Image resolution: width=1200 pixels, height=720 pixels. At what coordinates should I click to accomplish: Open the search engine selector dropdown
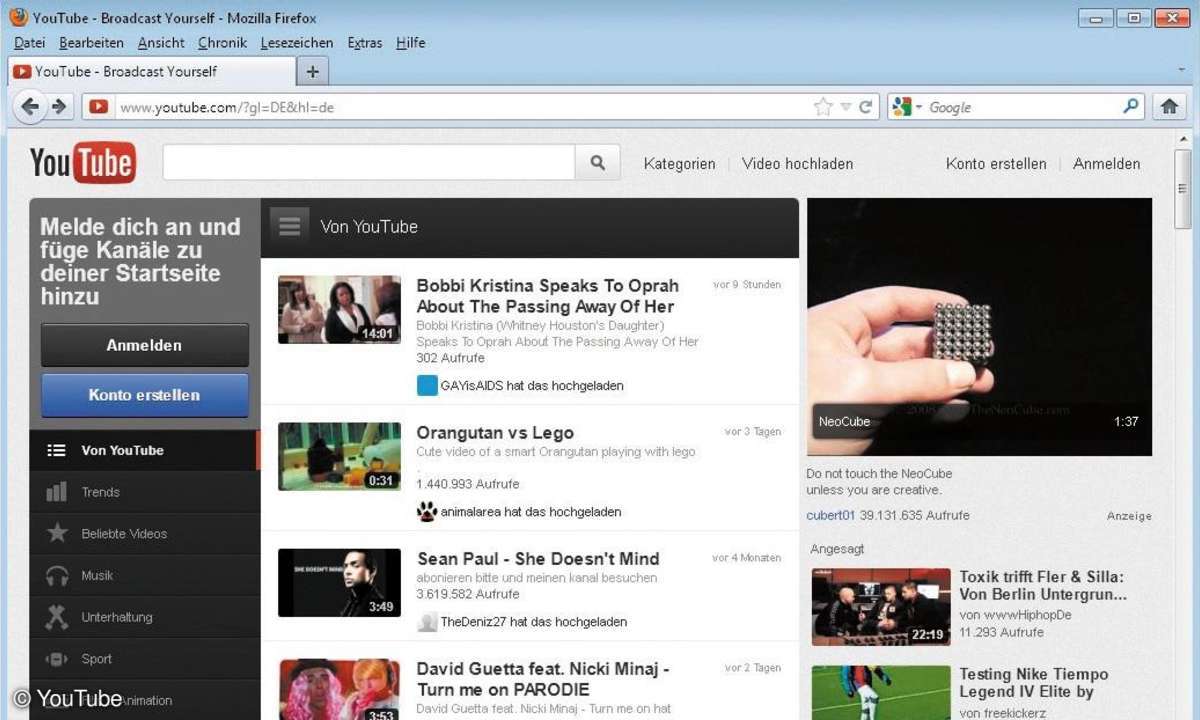(919, 107)
